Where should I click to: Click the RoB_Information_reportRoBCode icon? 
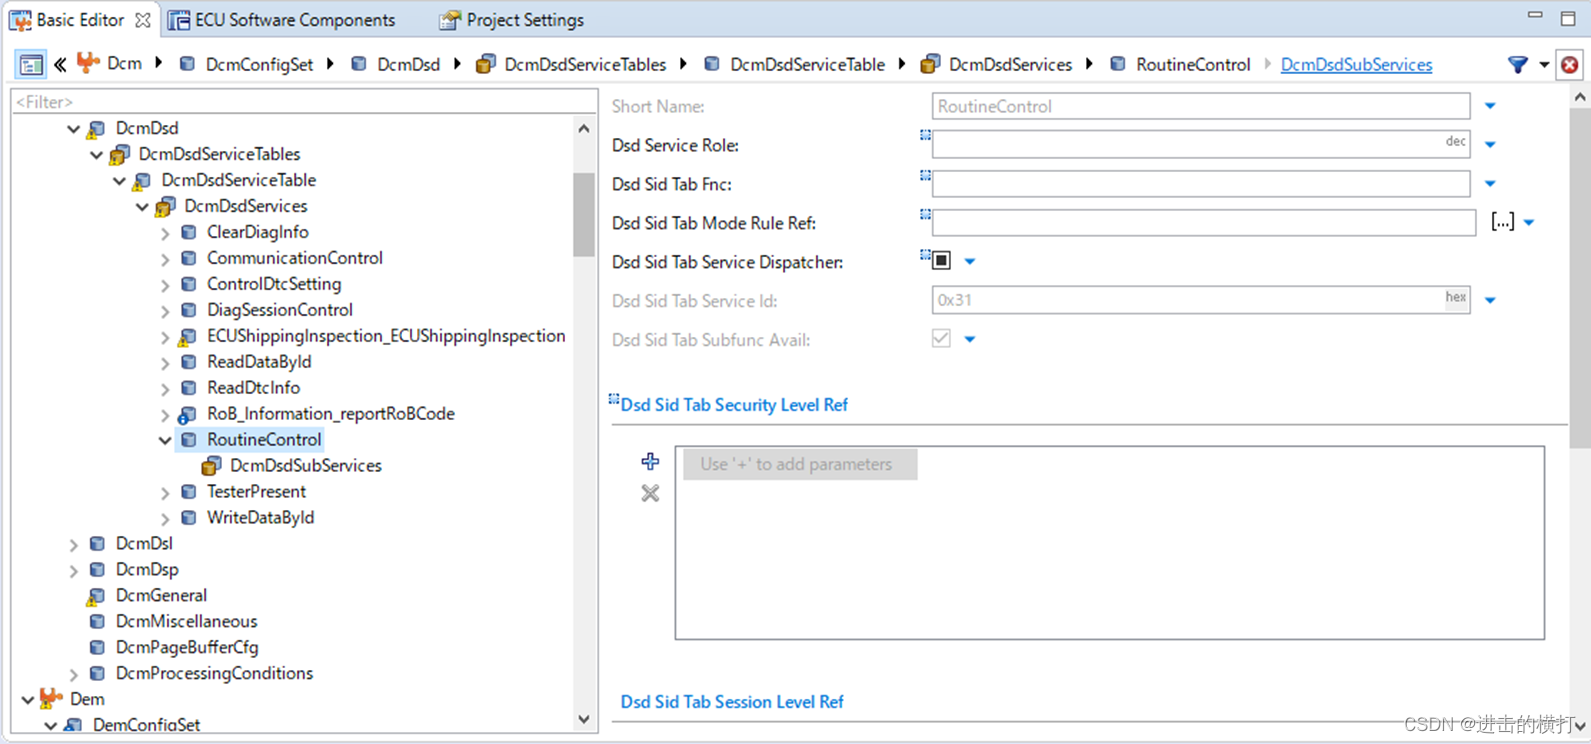point(187,414)
